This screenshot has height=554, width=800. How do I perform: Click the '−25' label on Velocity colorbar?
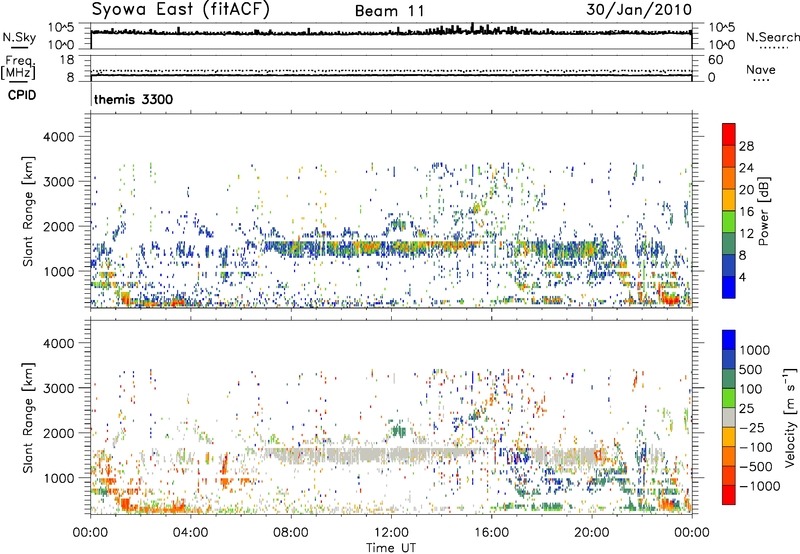tap(754, 428)
